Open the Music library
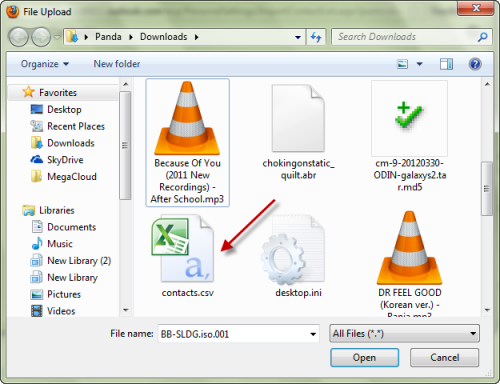The width and height of the screenshot is (500, 384). [60, 243]
